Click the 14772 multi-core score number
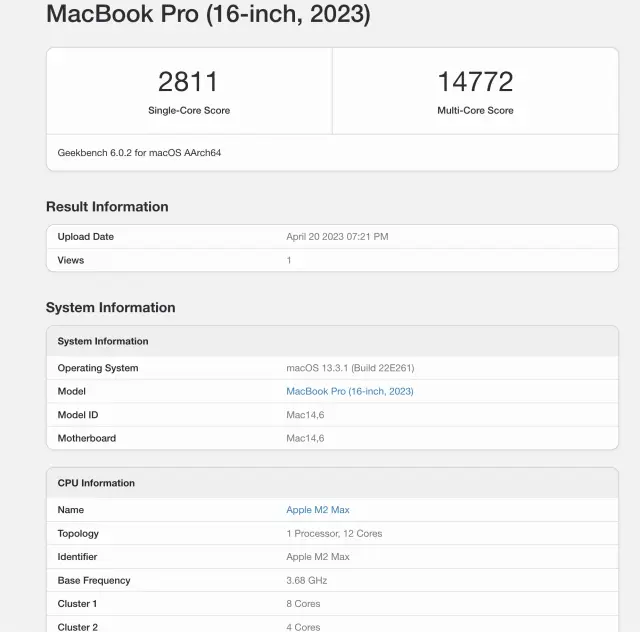The image size is (640, 632). (x=475, y=82)
